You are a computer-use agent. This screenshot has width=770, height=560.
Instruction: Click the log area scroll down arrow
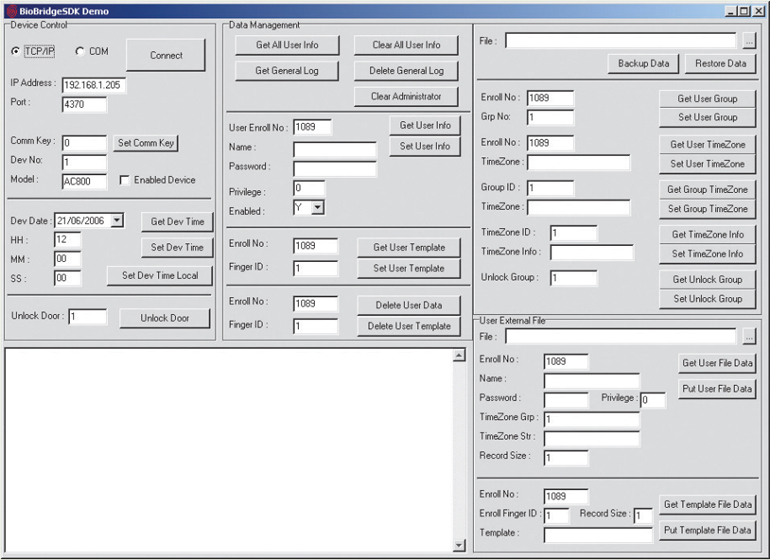pyautogui.click(x=459, y=545)
